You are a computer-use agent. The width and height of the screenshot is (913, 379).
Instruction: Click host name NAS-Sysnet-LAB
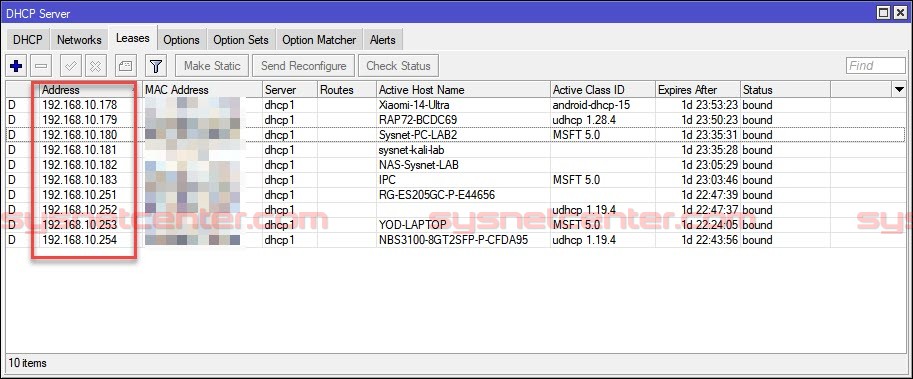pyautogui.click(x=419, y=165)
